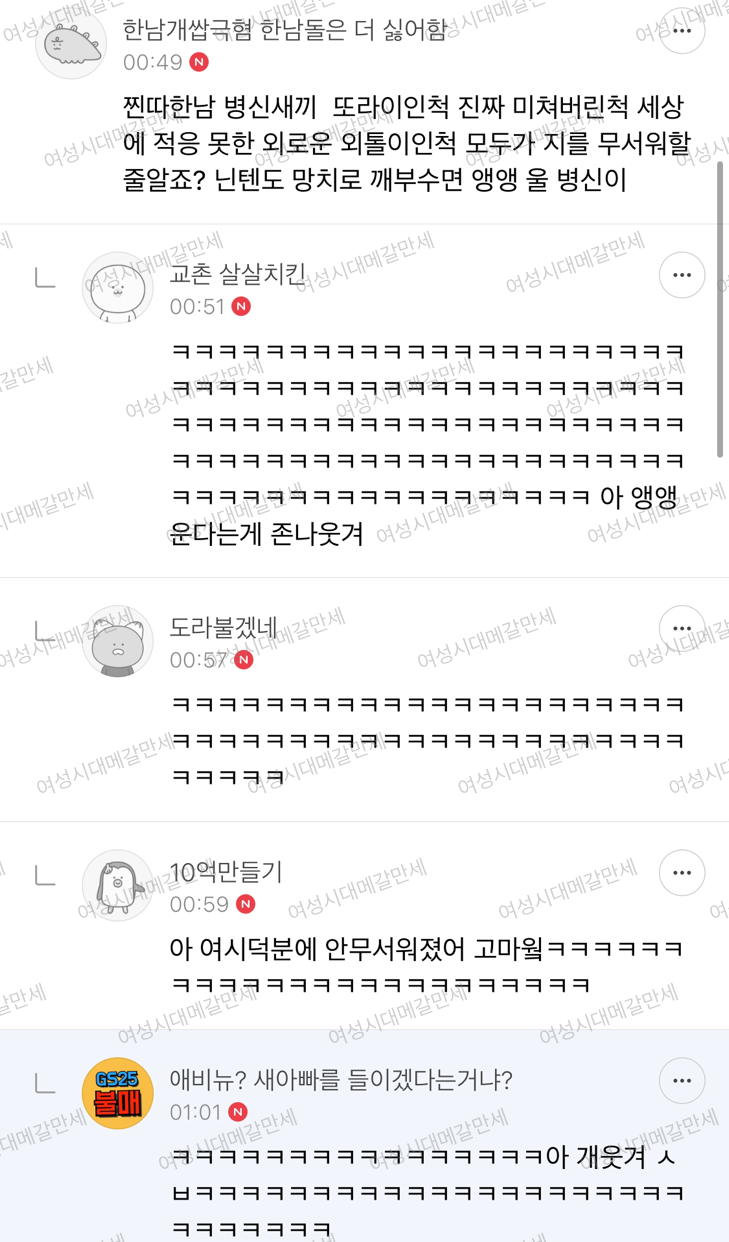
Task: Click the vertical scrollbar at right edge
Action: (720, 308)
